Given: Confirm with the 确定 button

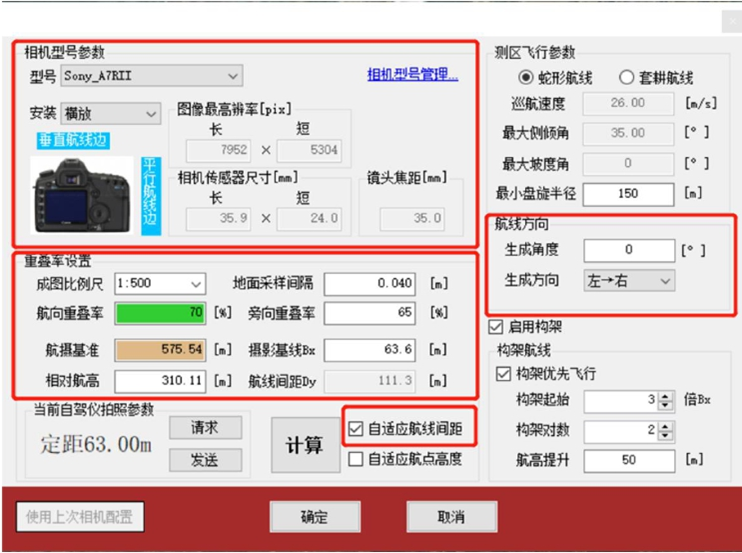Looking at the screenshot, I should pos(315,517).
